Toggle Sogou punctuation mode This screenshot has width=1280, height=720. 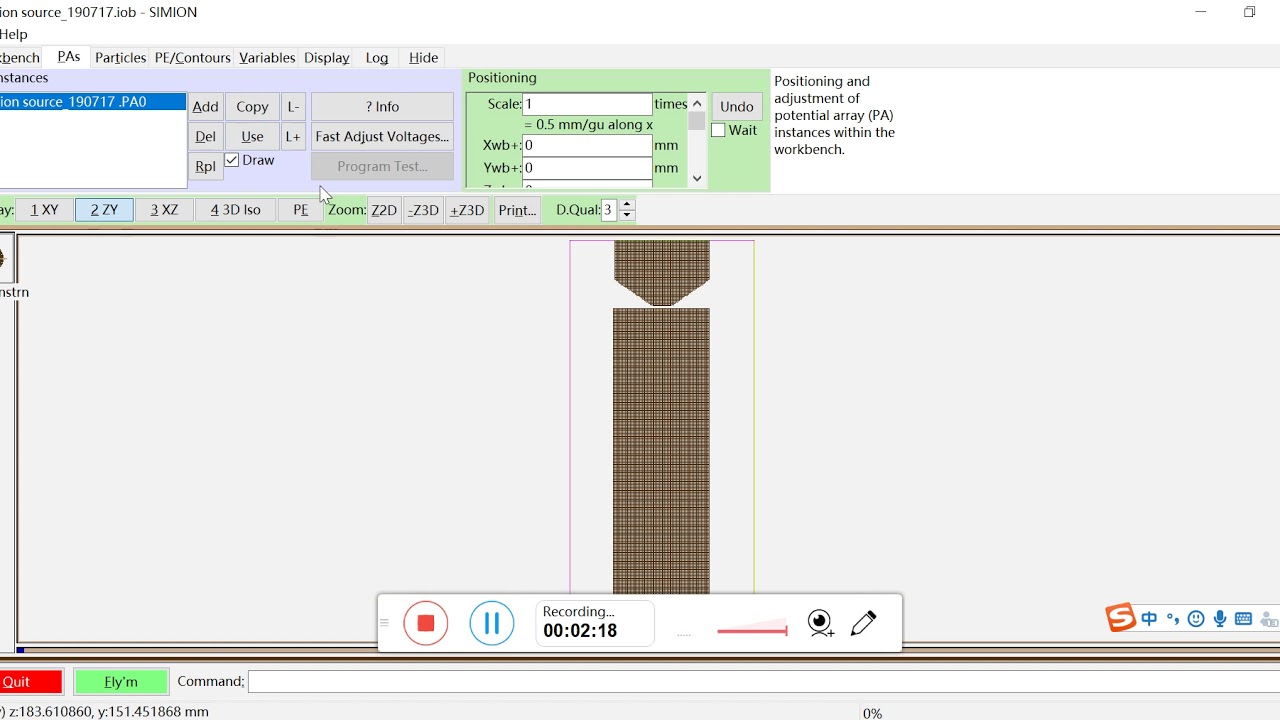[1173, 619]
